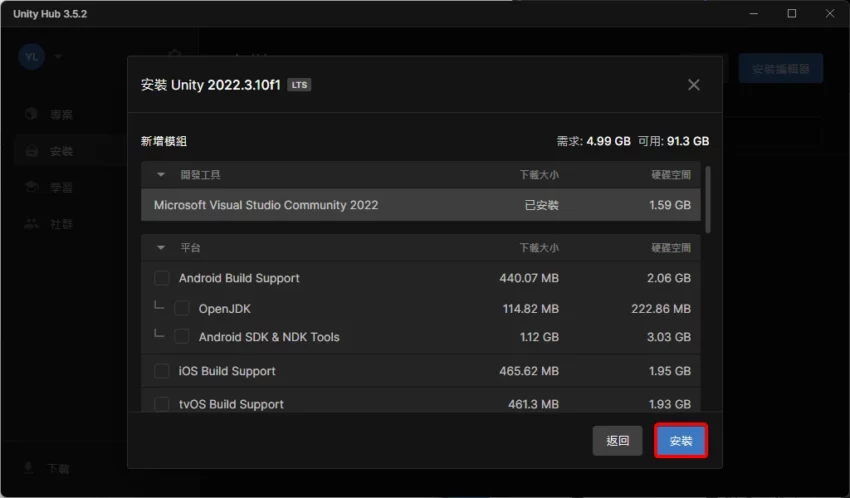The height and width of the screenshot is (498, 850).
Task: Toggle the tvOS Build Support checkbox
Action: 162,404
